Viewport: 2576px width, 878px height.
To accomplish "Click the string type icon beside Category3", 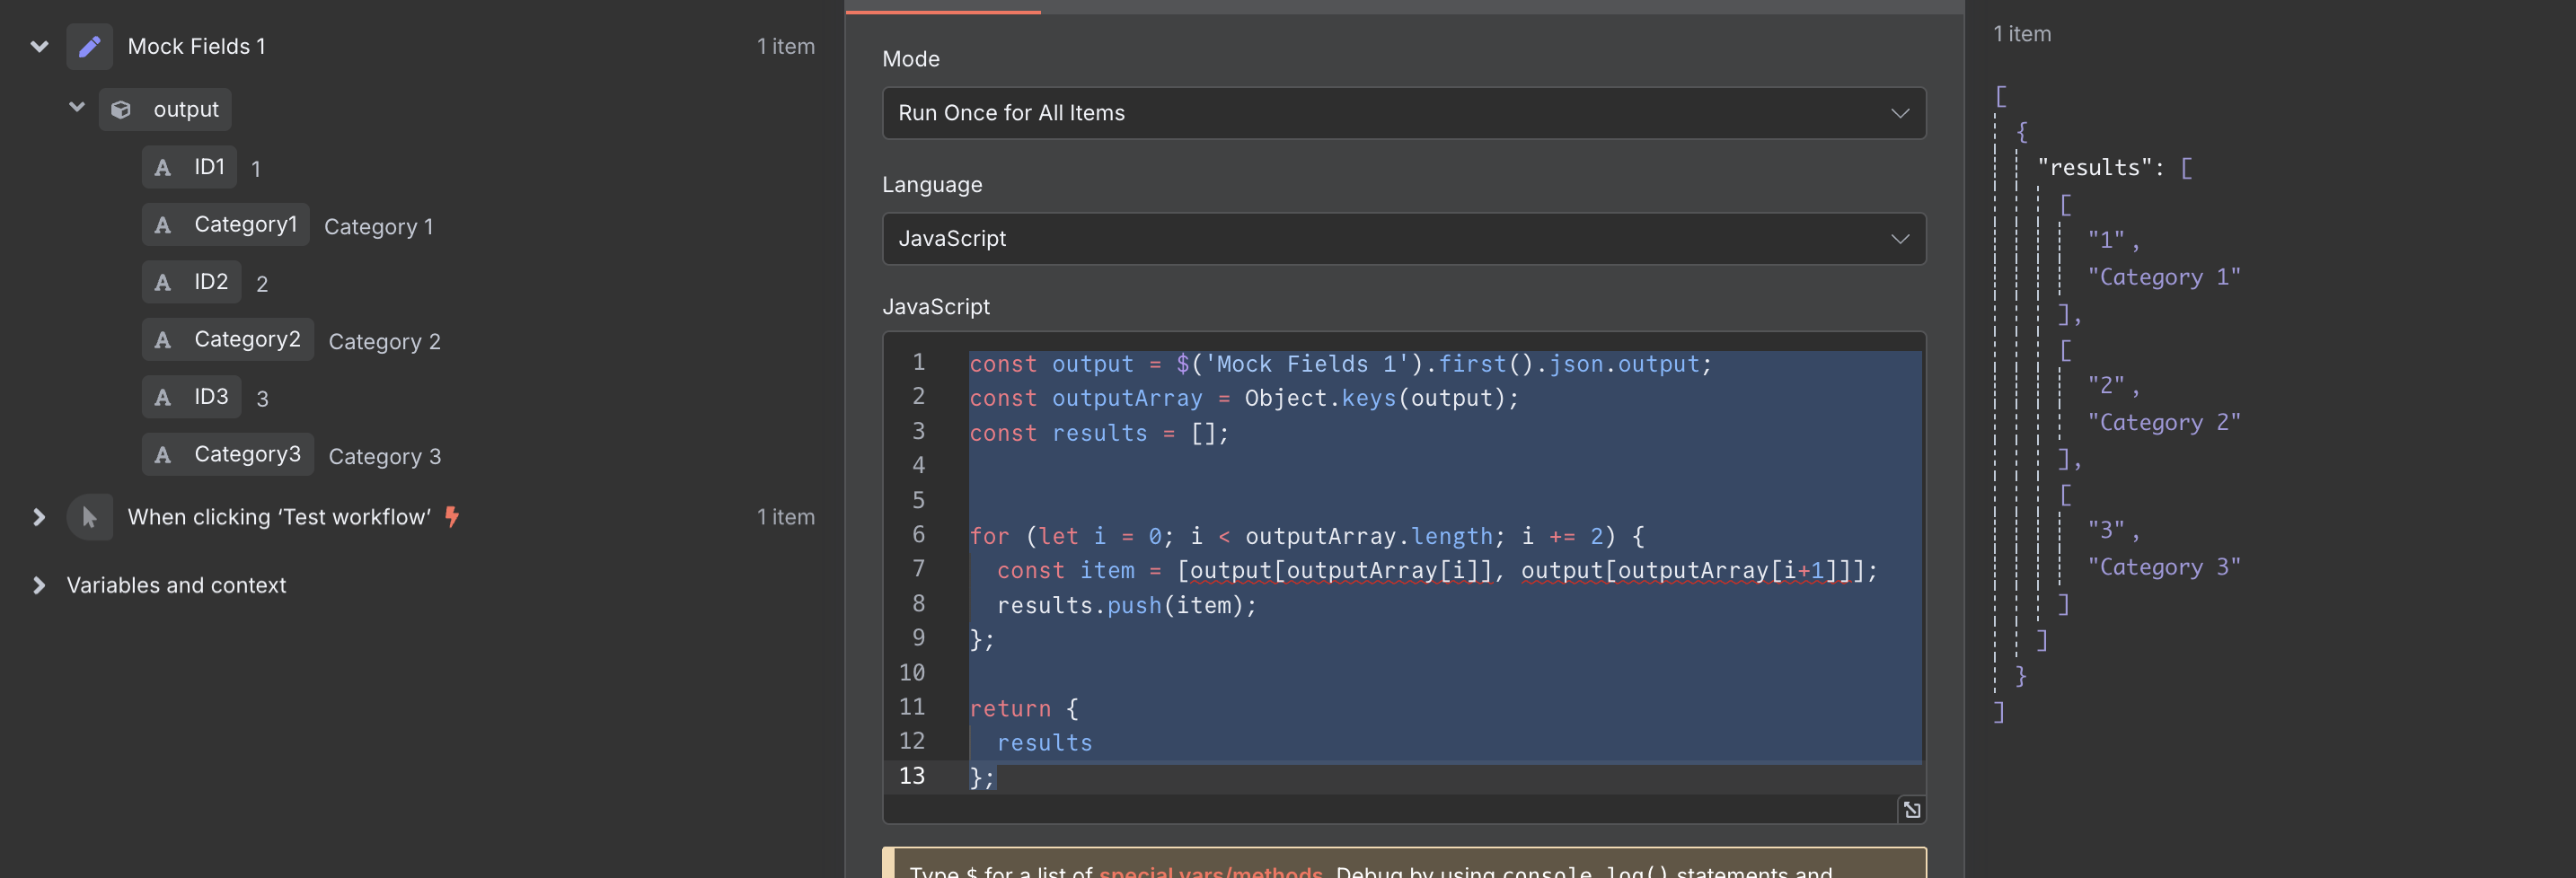I will pyautogui.click(x=163, y=455).
